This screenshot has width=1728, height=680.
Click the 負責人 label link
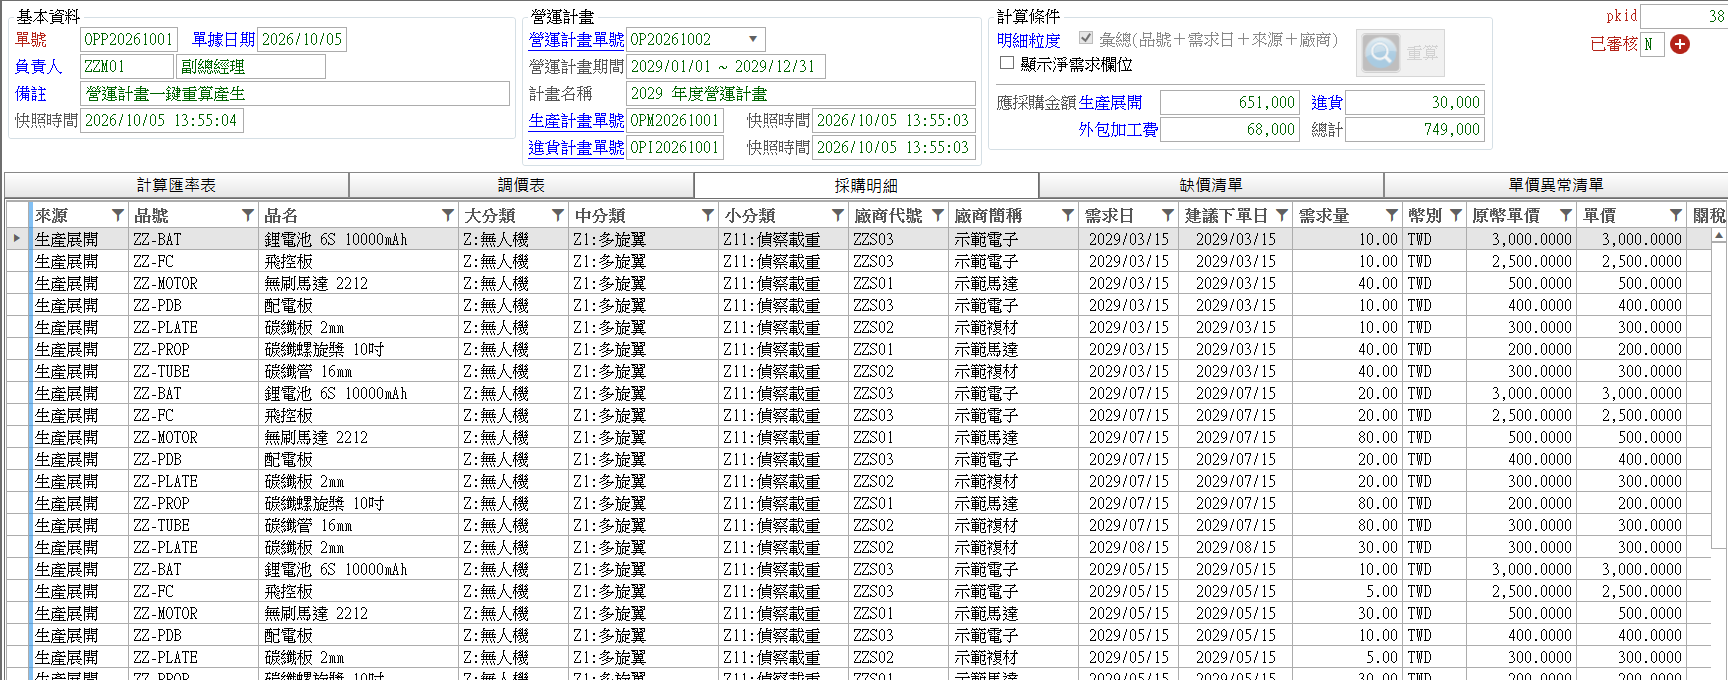[x=38, y=67]
